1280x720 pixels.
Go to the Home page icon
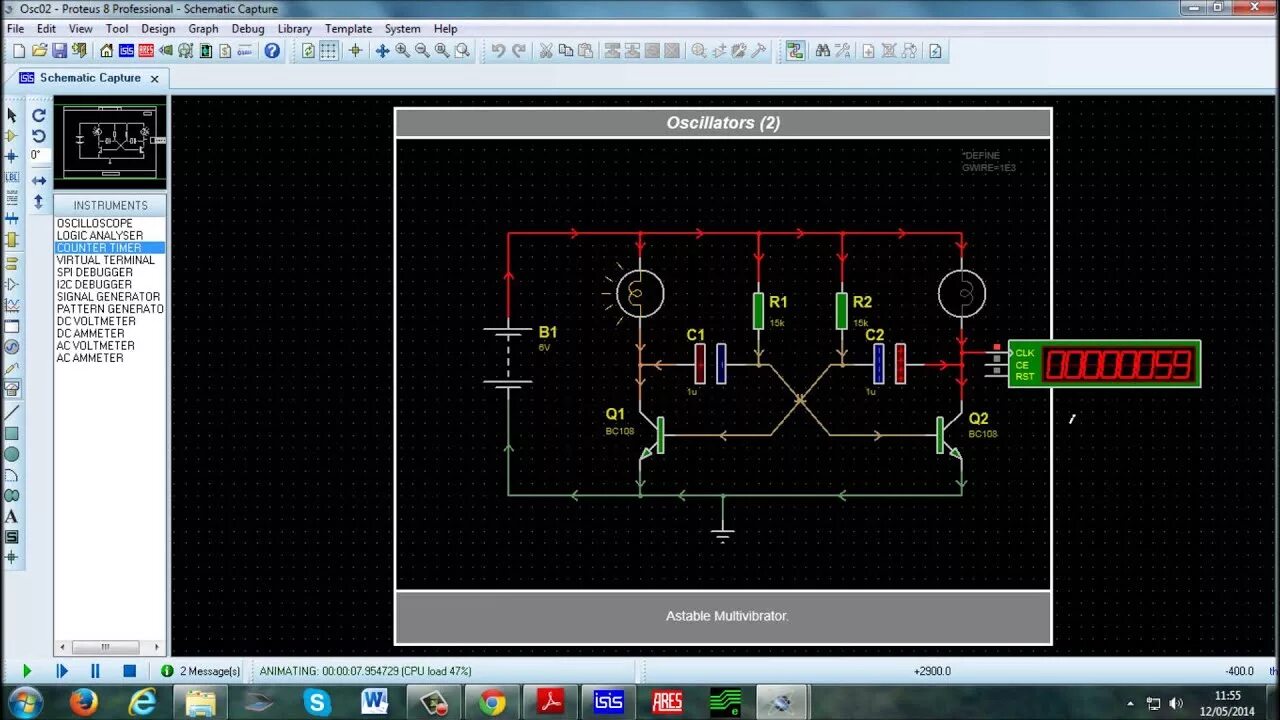(106, 50)
